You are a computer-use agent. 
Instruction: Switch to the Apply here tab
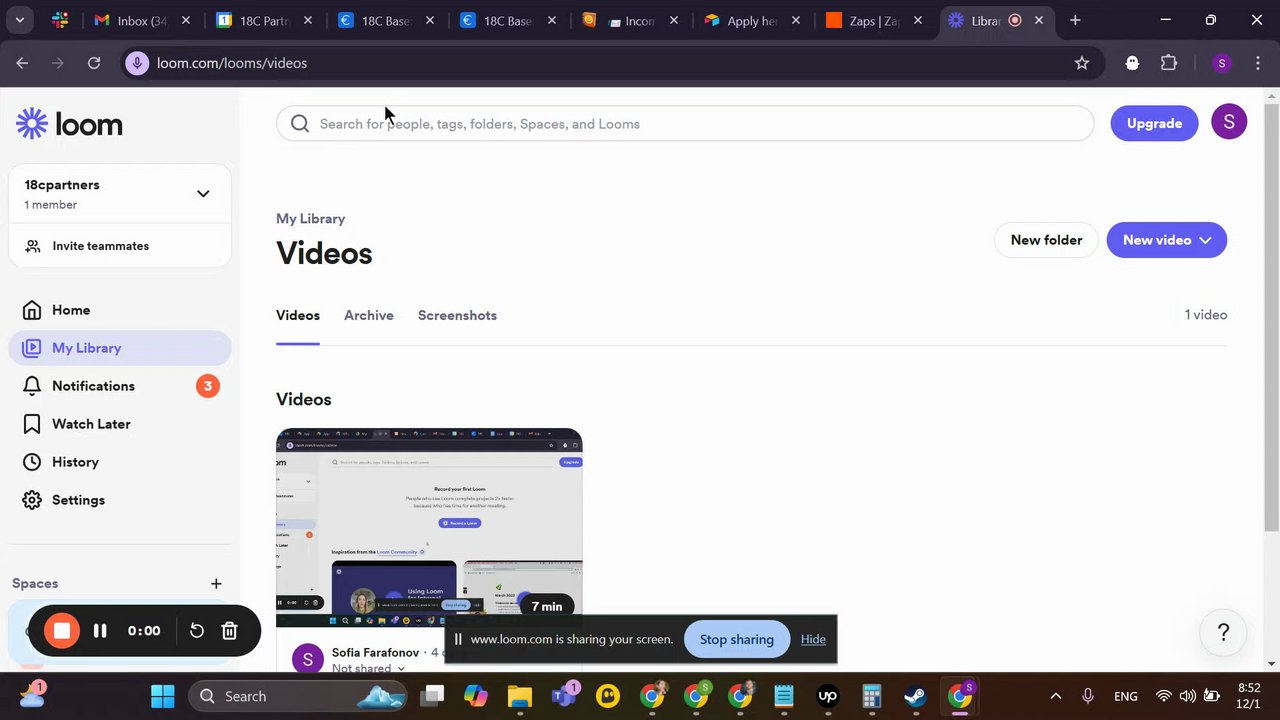(x=754, y=20)
